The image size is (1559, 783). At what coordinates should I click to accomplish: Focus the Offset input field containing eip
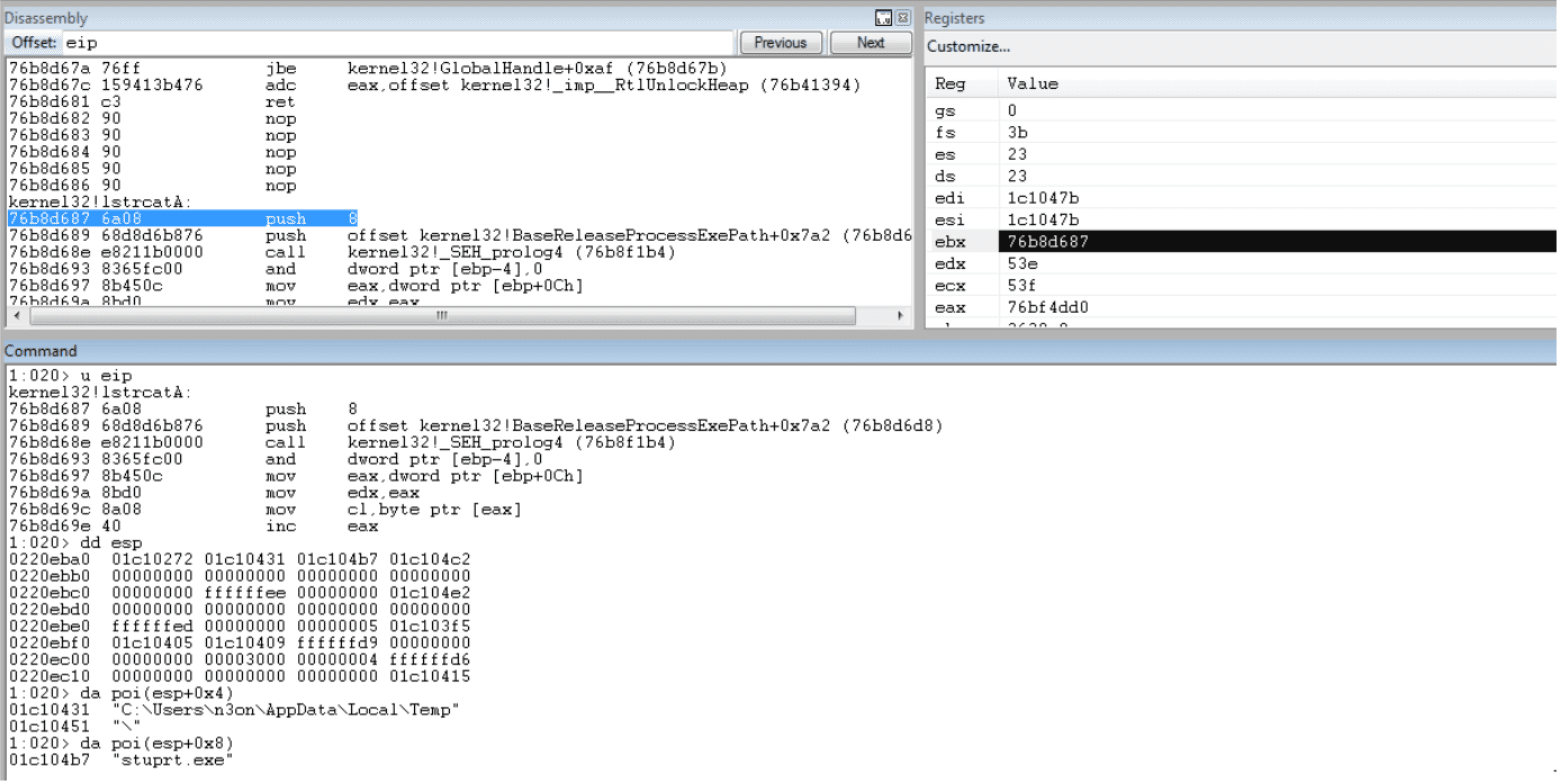[400, 43]
